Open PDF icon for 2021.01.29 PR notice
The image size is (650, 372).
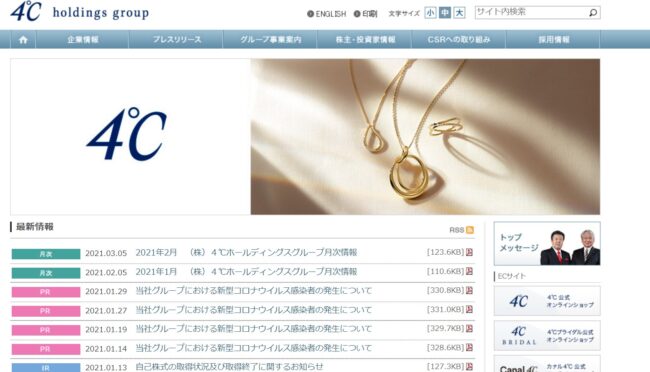point(469,290)
